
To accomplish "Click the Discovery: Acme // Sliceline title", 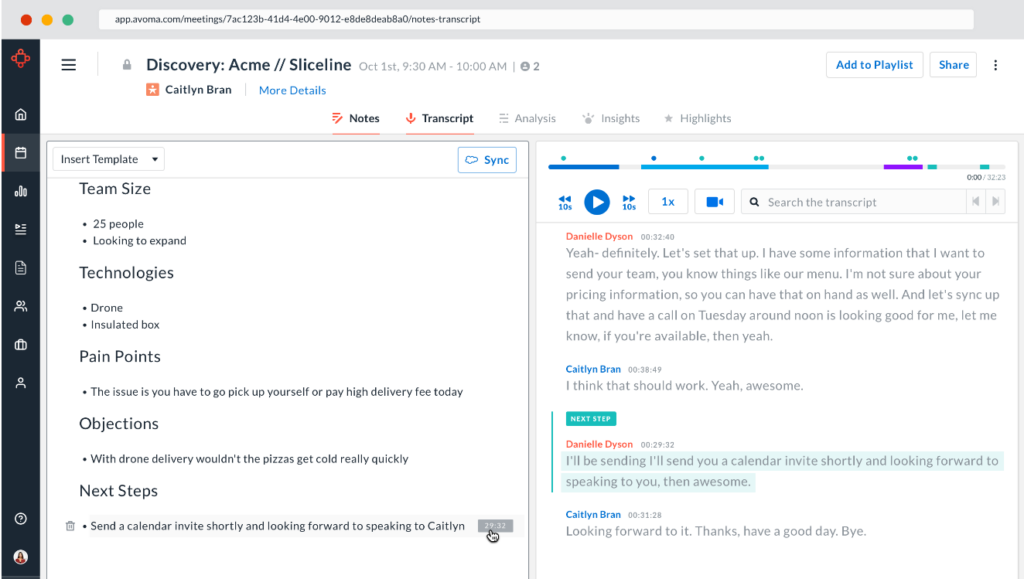I will (249, 65).
